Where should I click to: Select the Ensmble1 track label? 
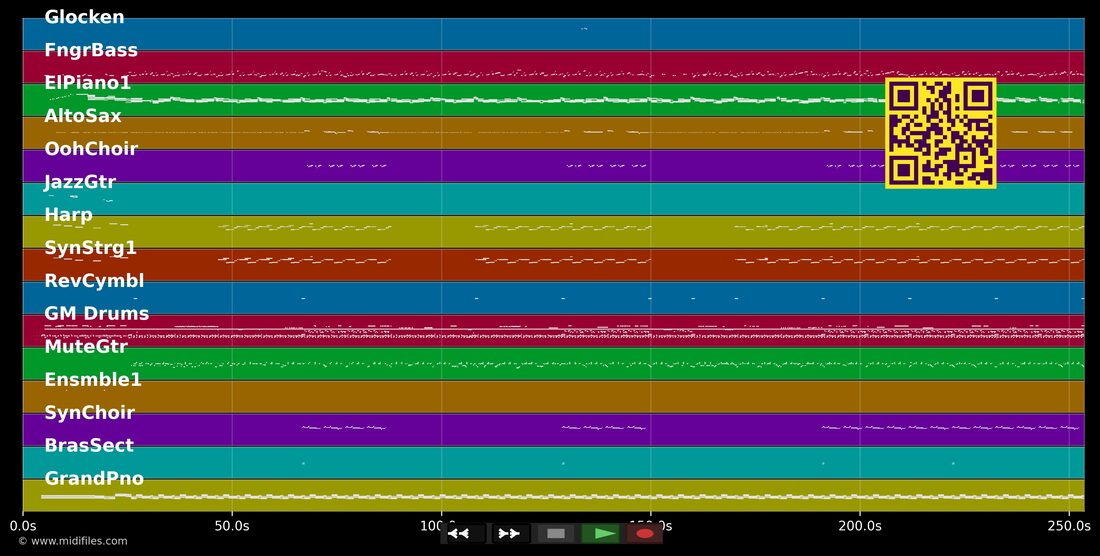tap(93, 379)
